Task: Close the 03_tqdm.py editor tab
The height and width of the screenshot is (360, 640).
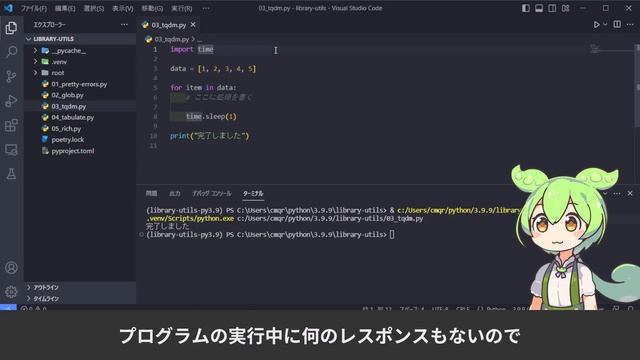Action: click(193, 25)
